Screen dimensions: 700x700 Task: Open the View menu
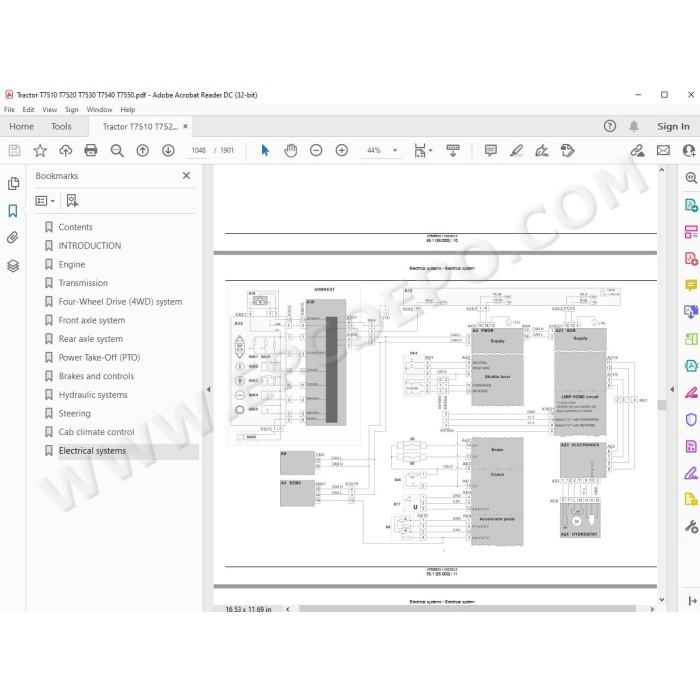coord(50,109)
